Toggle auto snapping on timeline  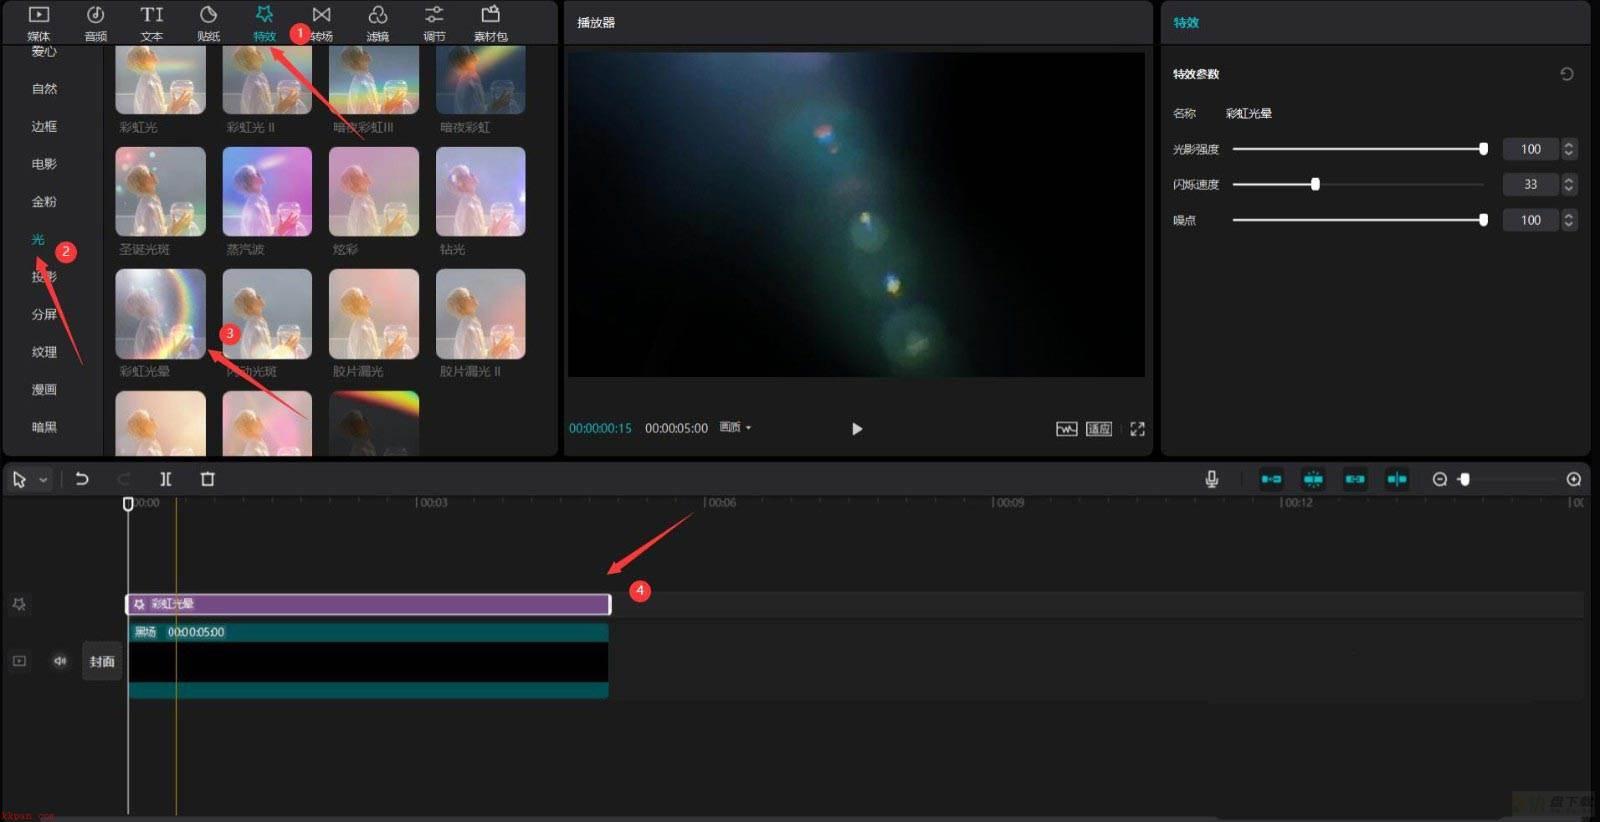click(x=1313, y=479)
